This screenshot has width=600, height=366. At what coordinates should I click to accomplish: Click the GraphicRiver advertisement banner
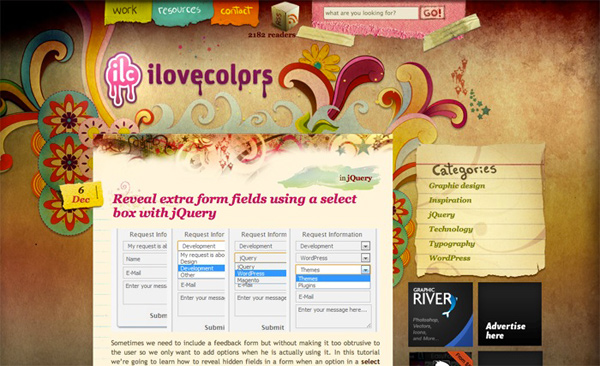(x=440, y=314)
